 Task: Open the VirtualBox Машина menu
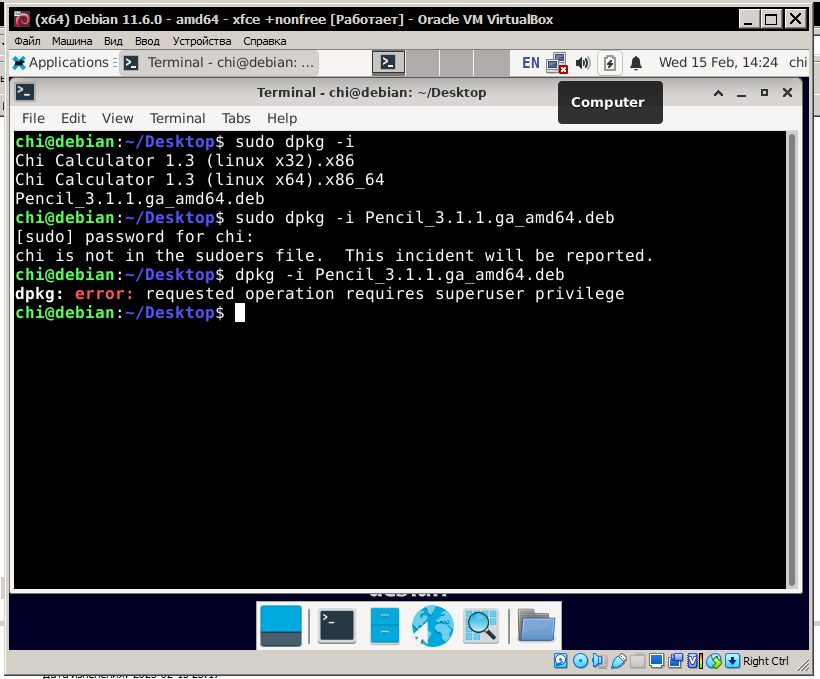pyautogui.click(x=72, y=41)
